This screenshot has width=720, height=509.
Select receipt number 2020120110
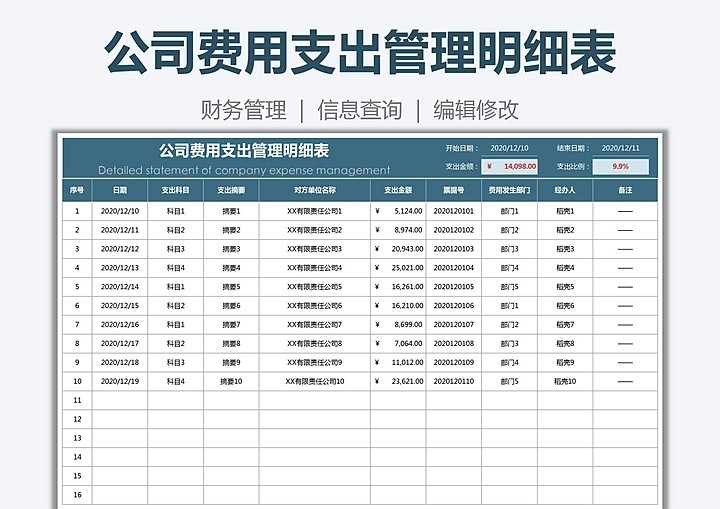tap(454, 381)
